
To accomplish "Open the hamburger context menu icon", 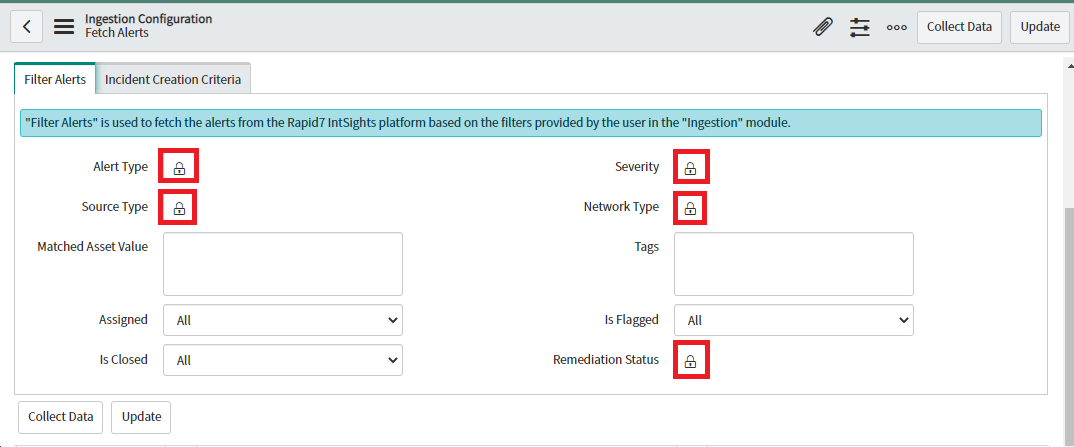I will [x=64, y=27].
